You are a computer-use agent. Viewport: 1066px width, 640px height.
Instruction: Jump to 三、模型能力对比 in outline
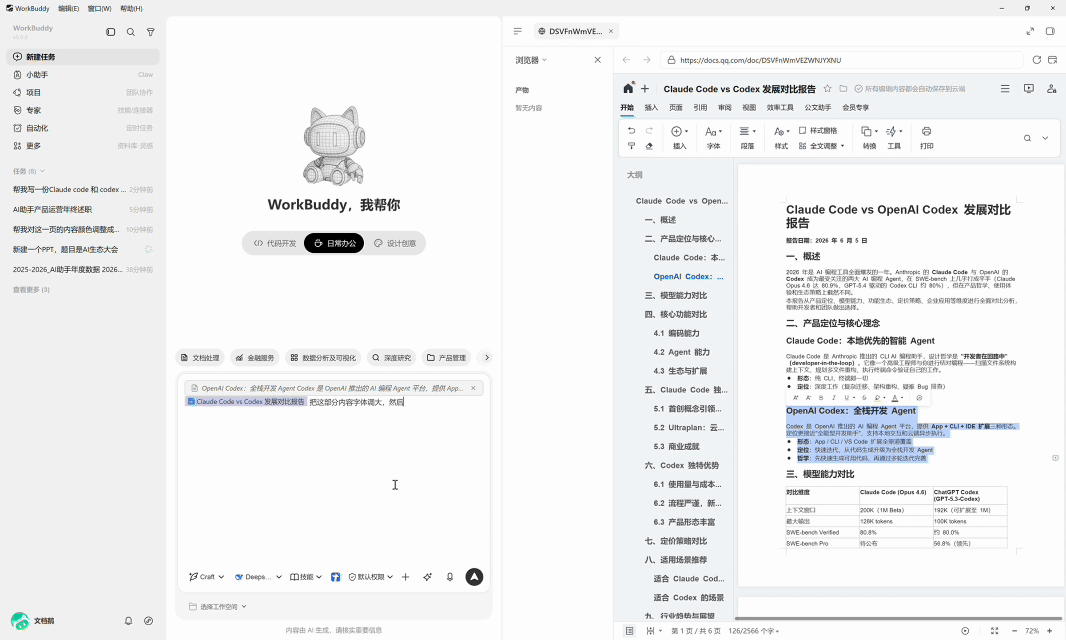point(675,295)
